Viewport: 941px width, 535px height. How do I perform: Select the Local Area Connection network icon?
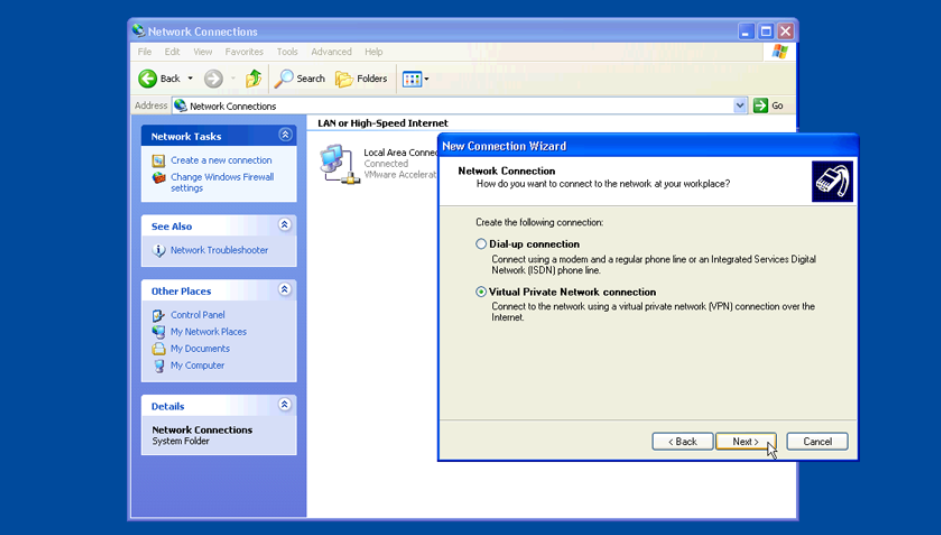(340, 164)
